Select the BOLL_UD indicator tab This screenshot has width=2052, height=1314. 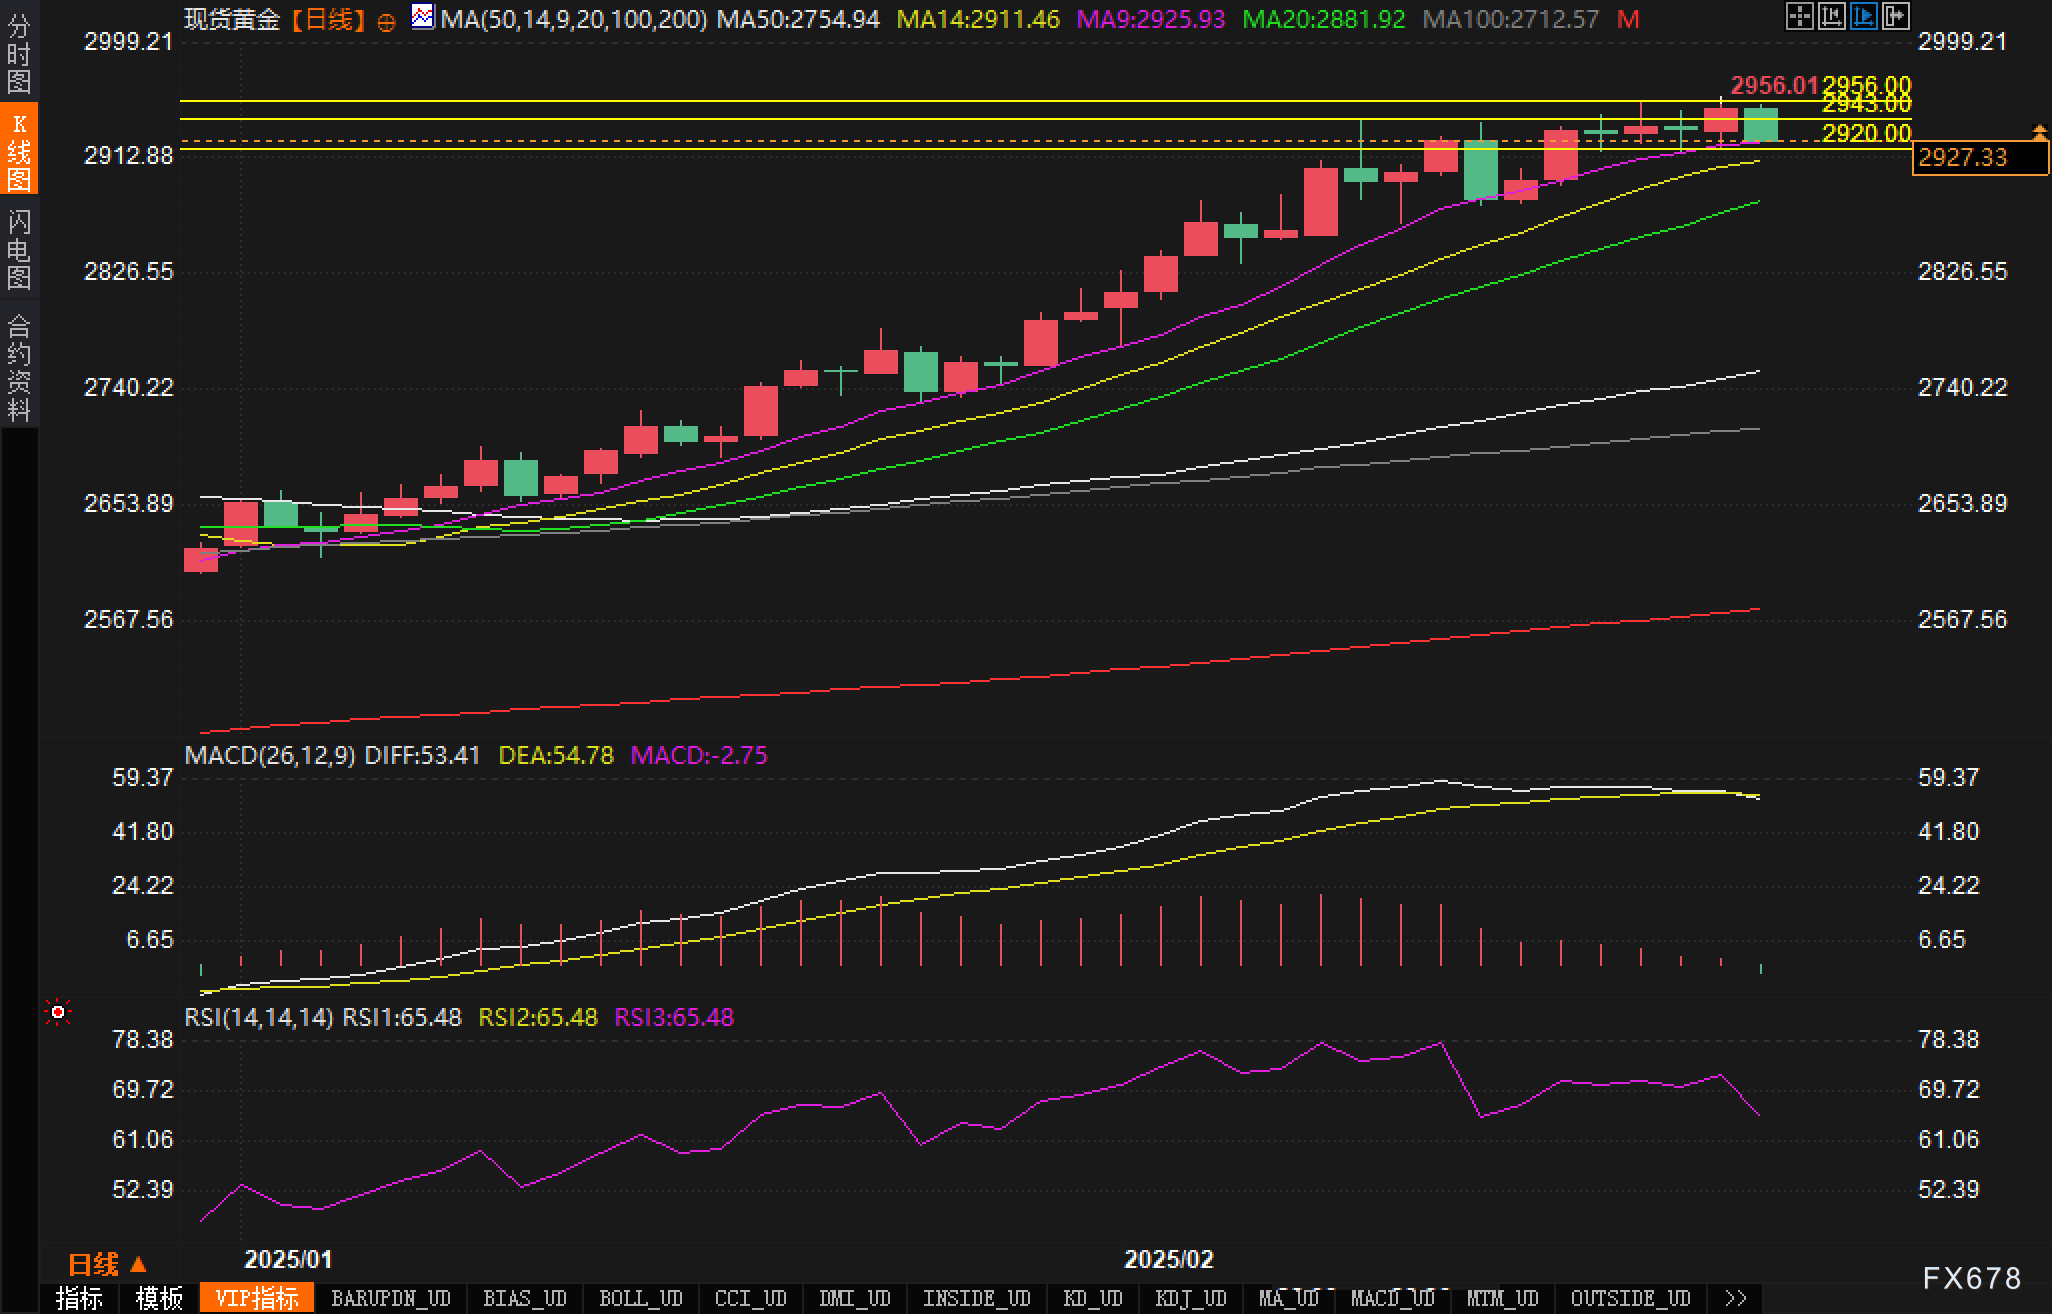(x=640, y=1298)
